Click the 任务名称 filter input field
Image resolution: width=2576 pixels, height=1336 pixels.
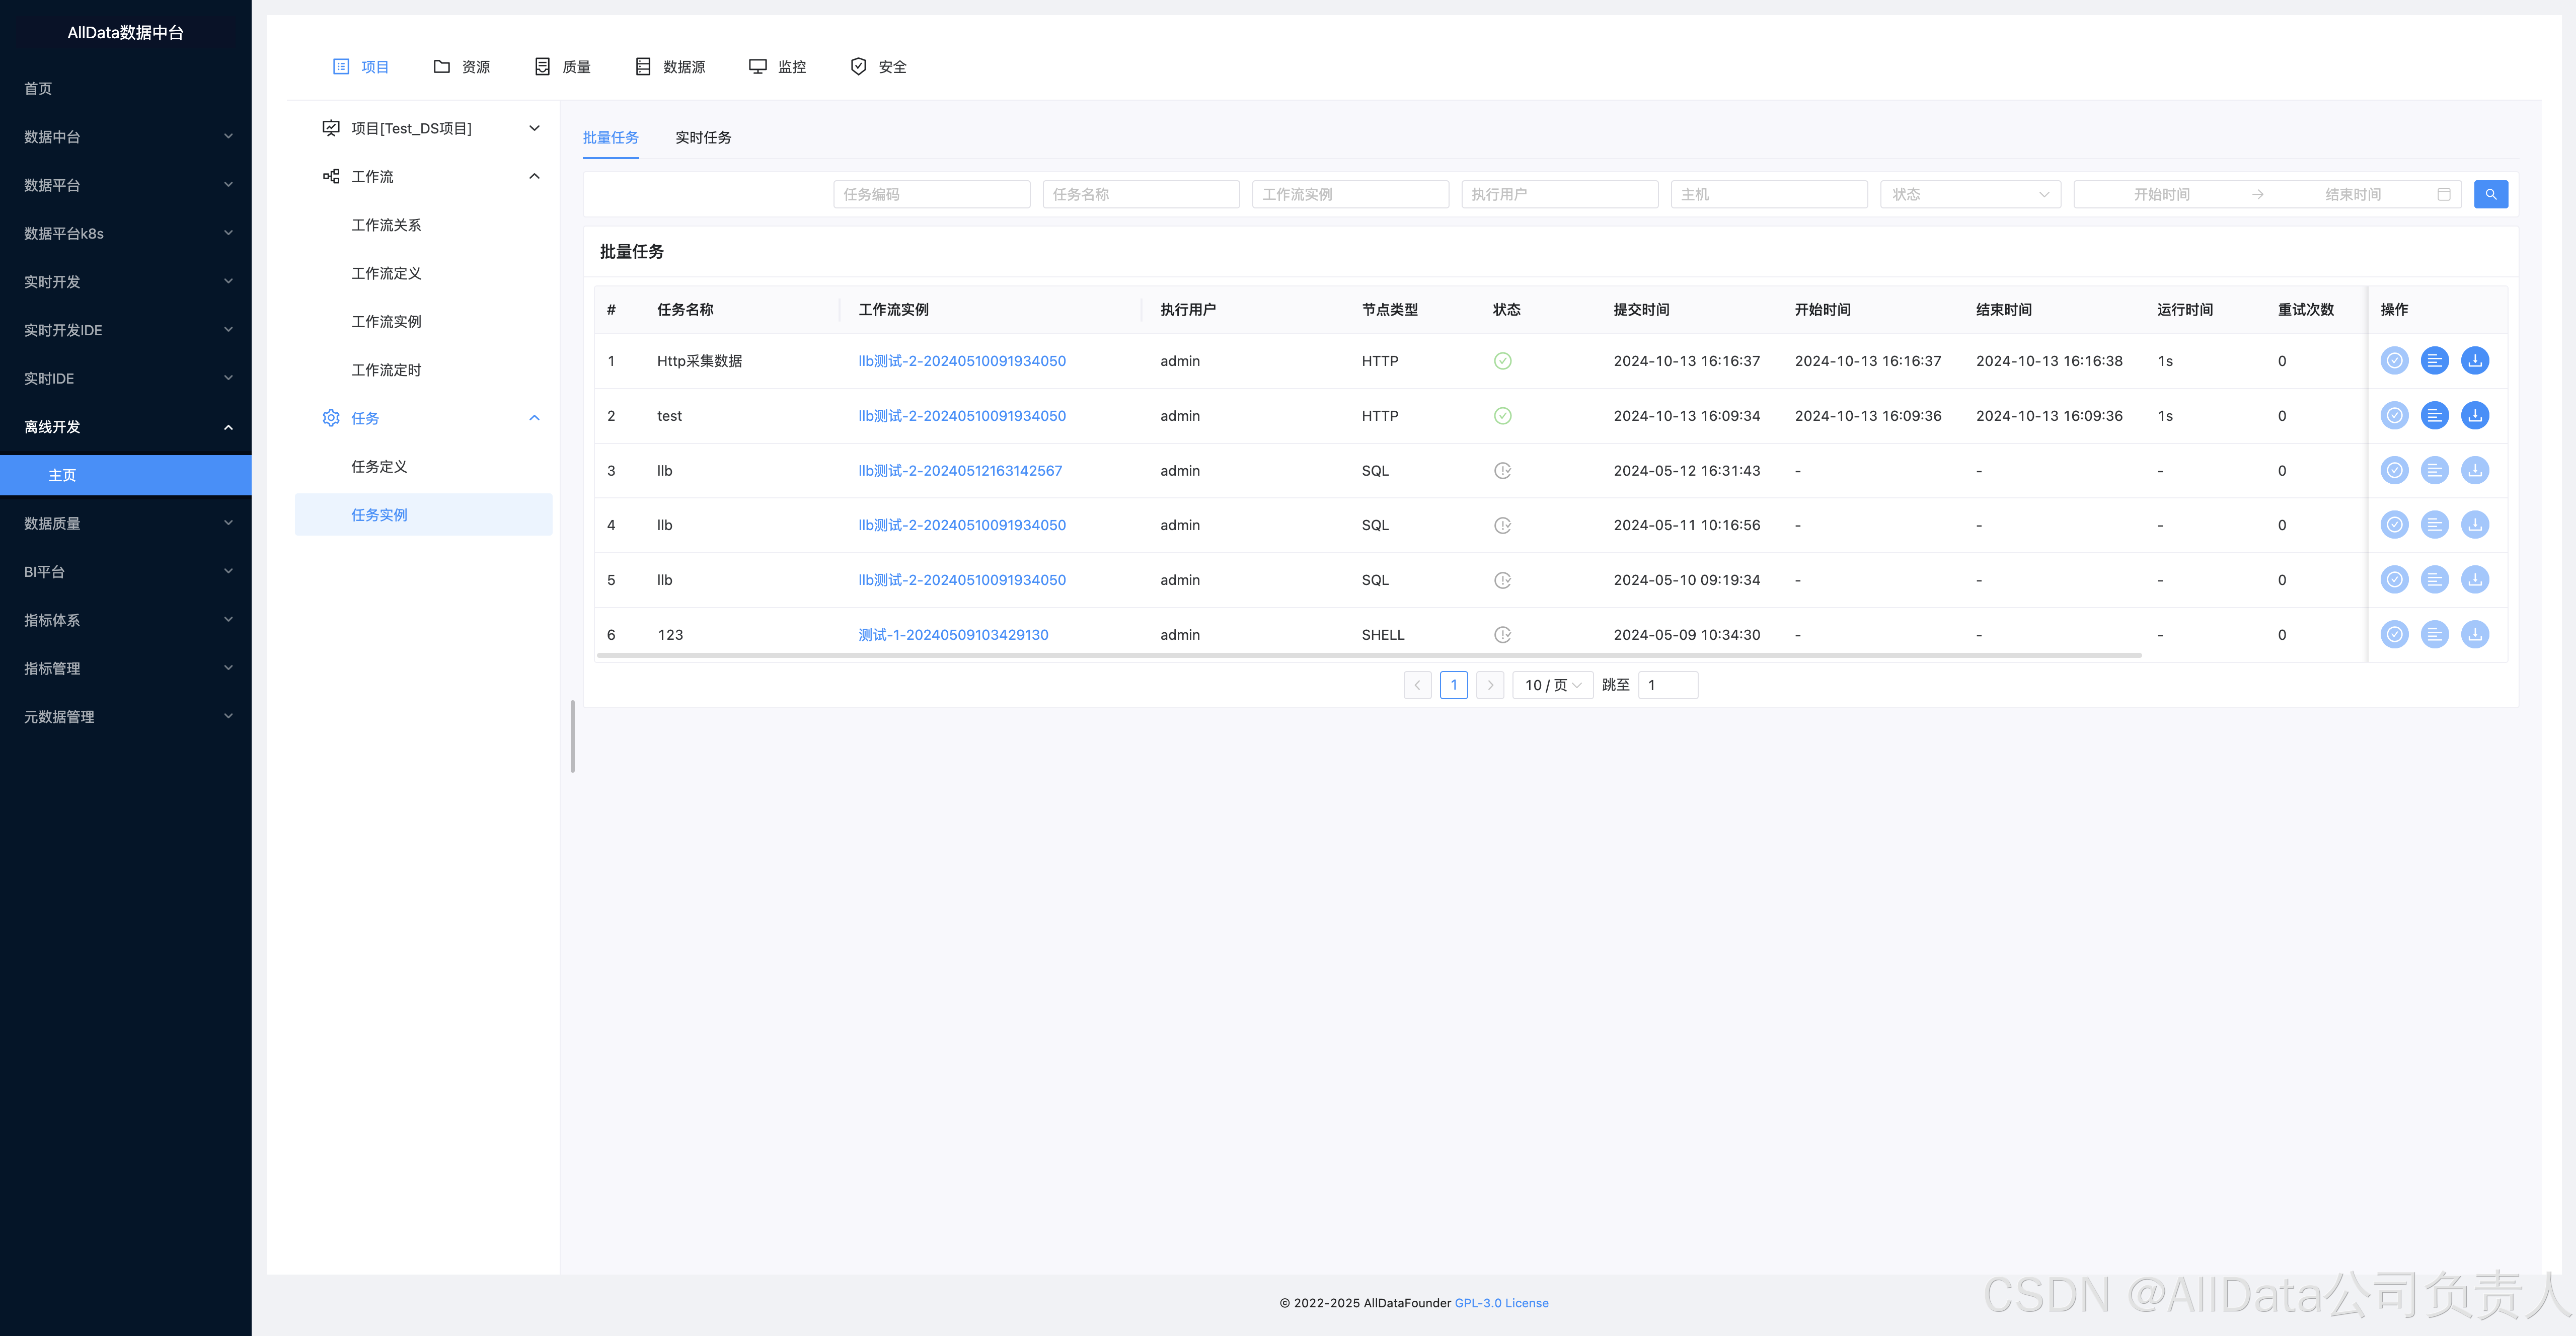coord(1140,194)
